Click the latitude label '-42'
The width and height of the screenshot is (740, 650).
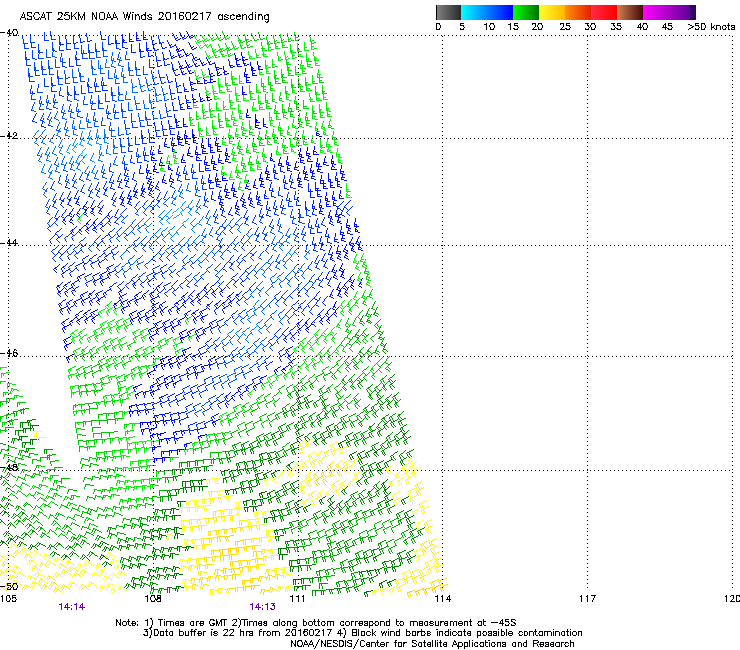(9, 135)
